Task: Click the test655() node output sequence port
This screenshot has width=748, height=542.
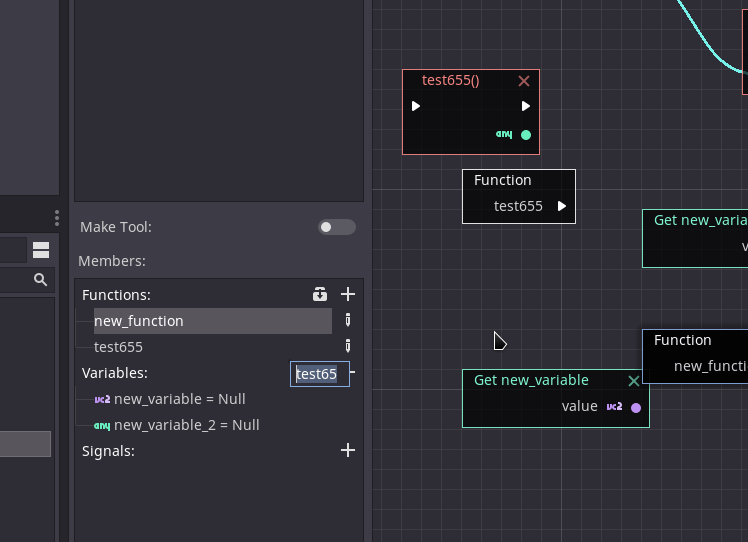Action: pos(525,106)
